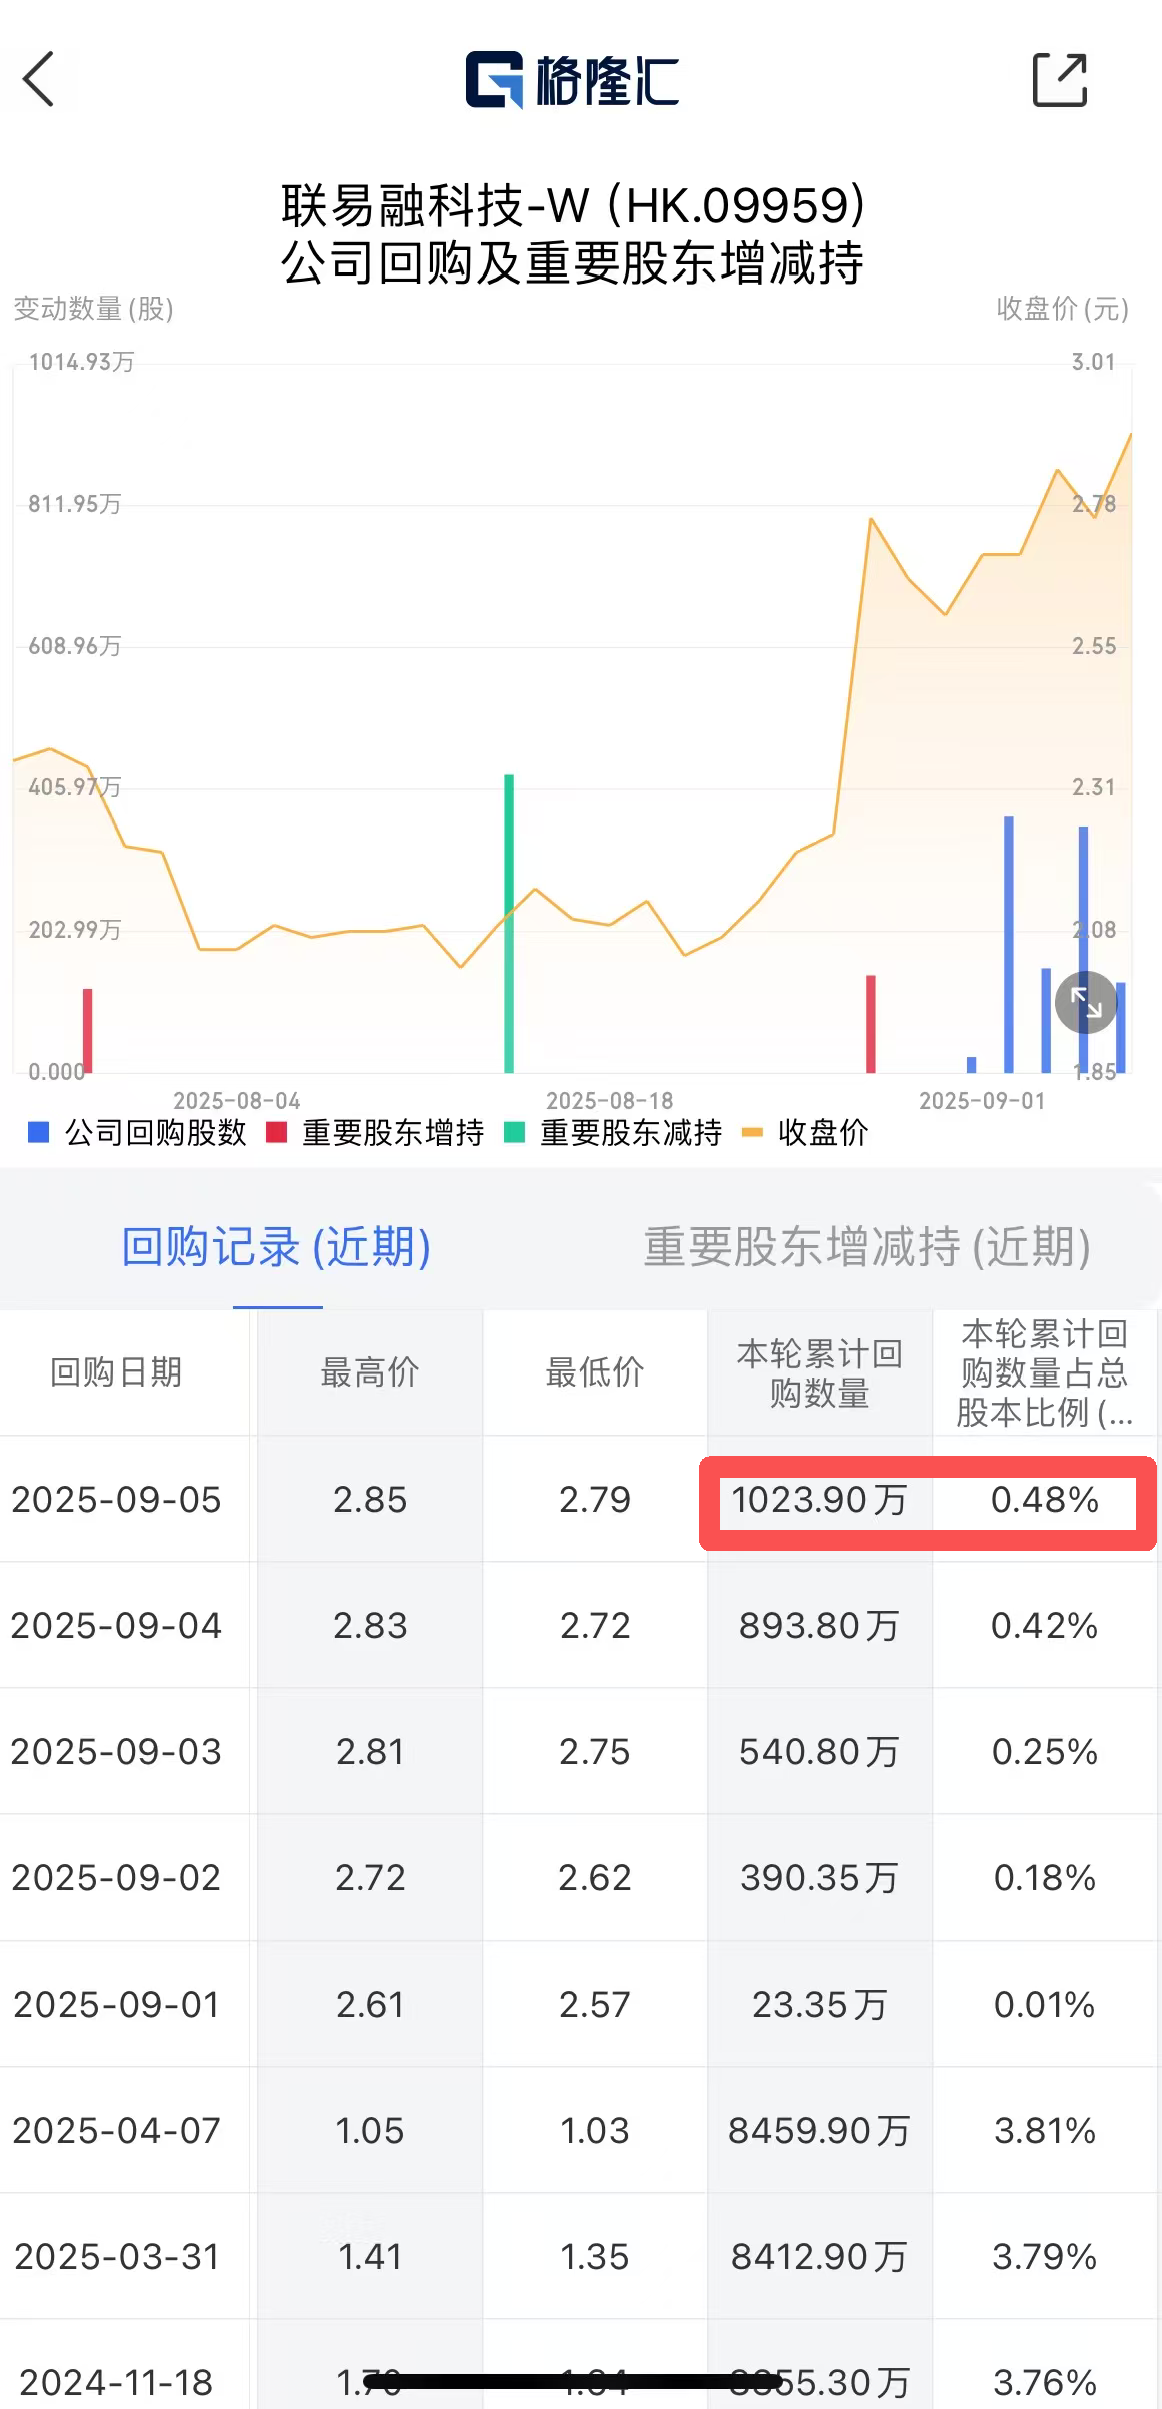Viewport: 1162px width, 2409px height.
Task: Tap the 2025-09-01 chart date label
Action: pyautogui.click(x=982, y=1101)
